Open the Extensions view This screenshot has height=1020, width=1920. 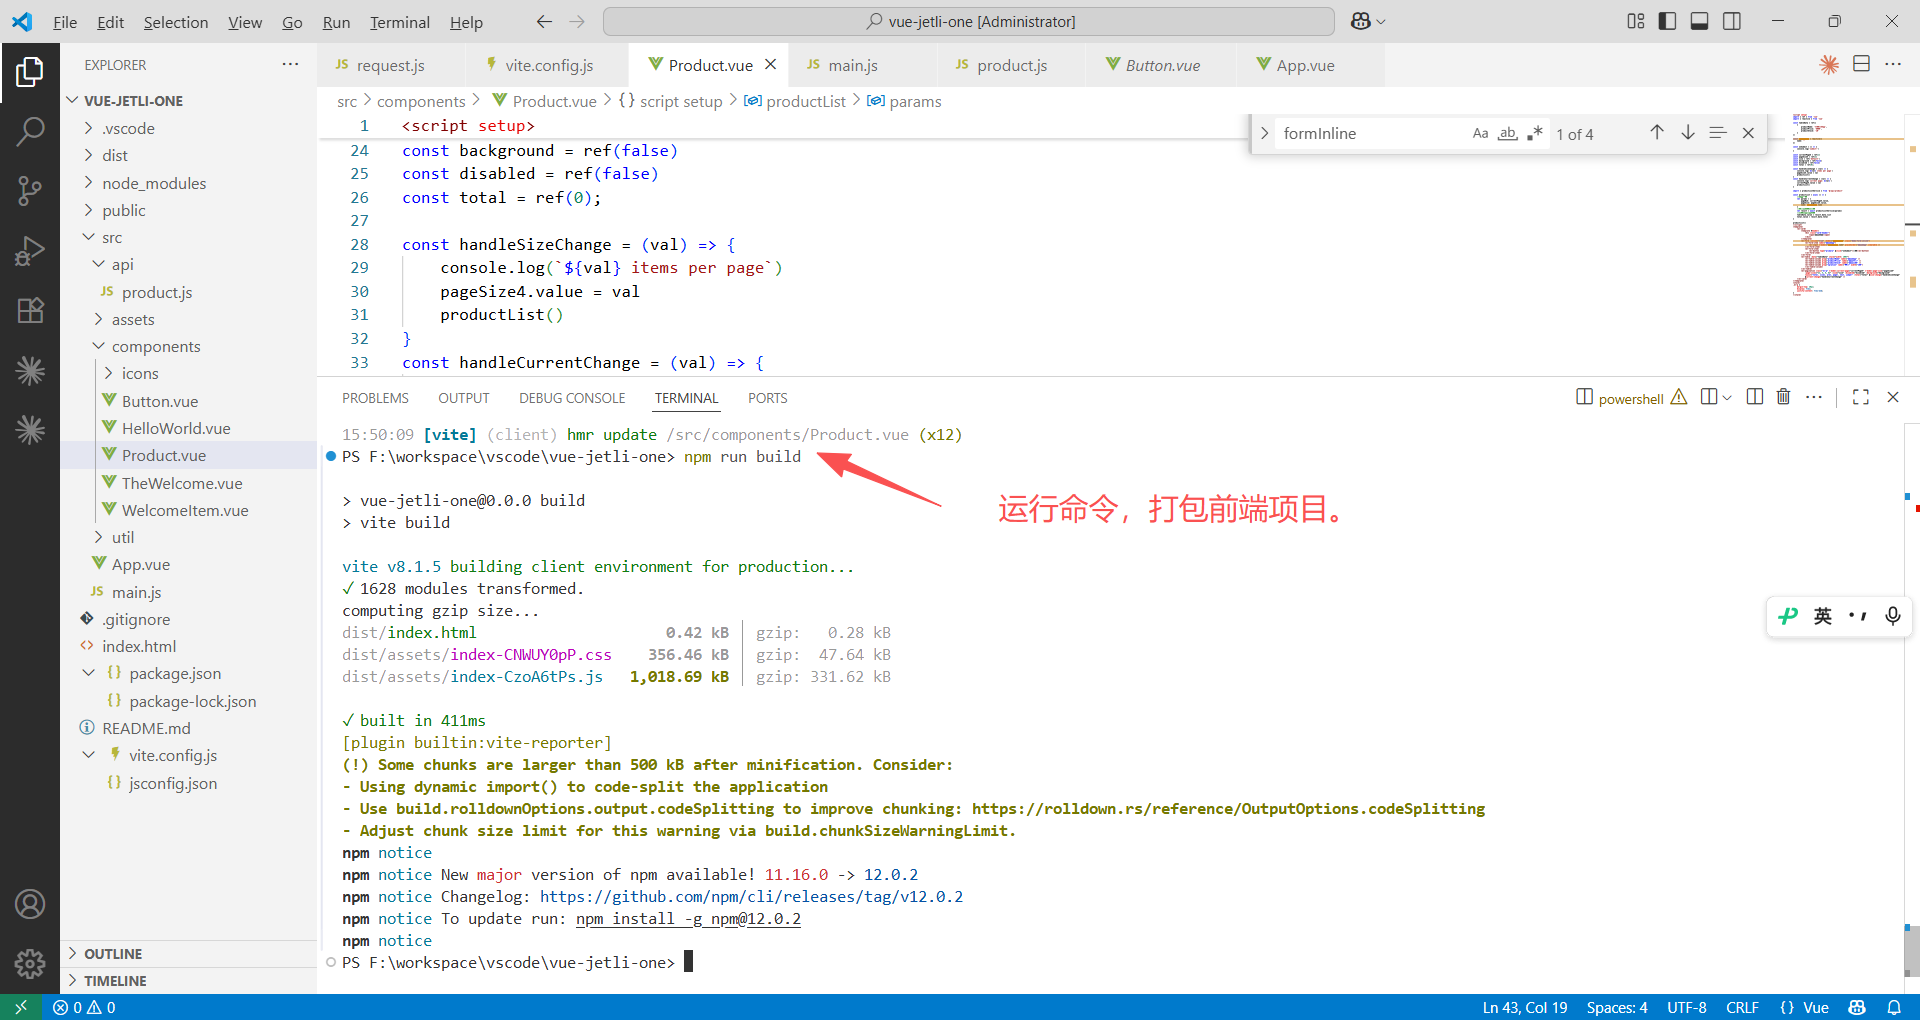click(x=30, y=311)
